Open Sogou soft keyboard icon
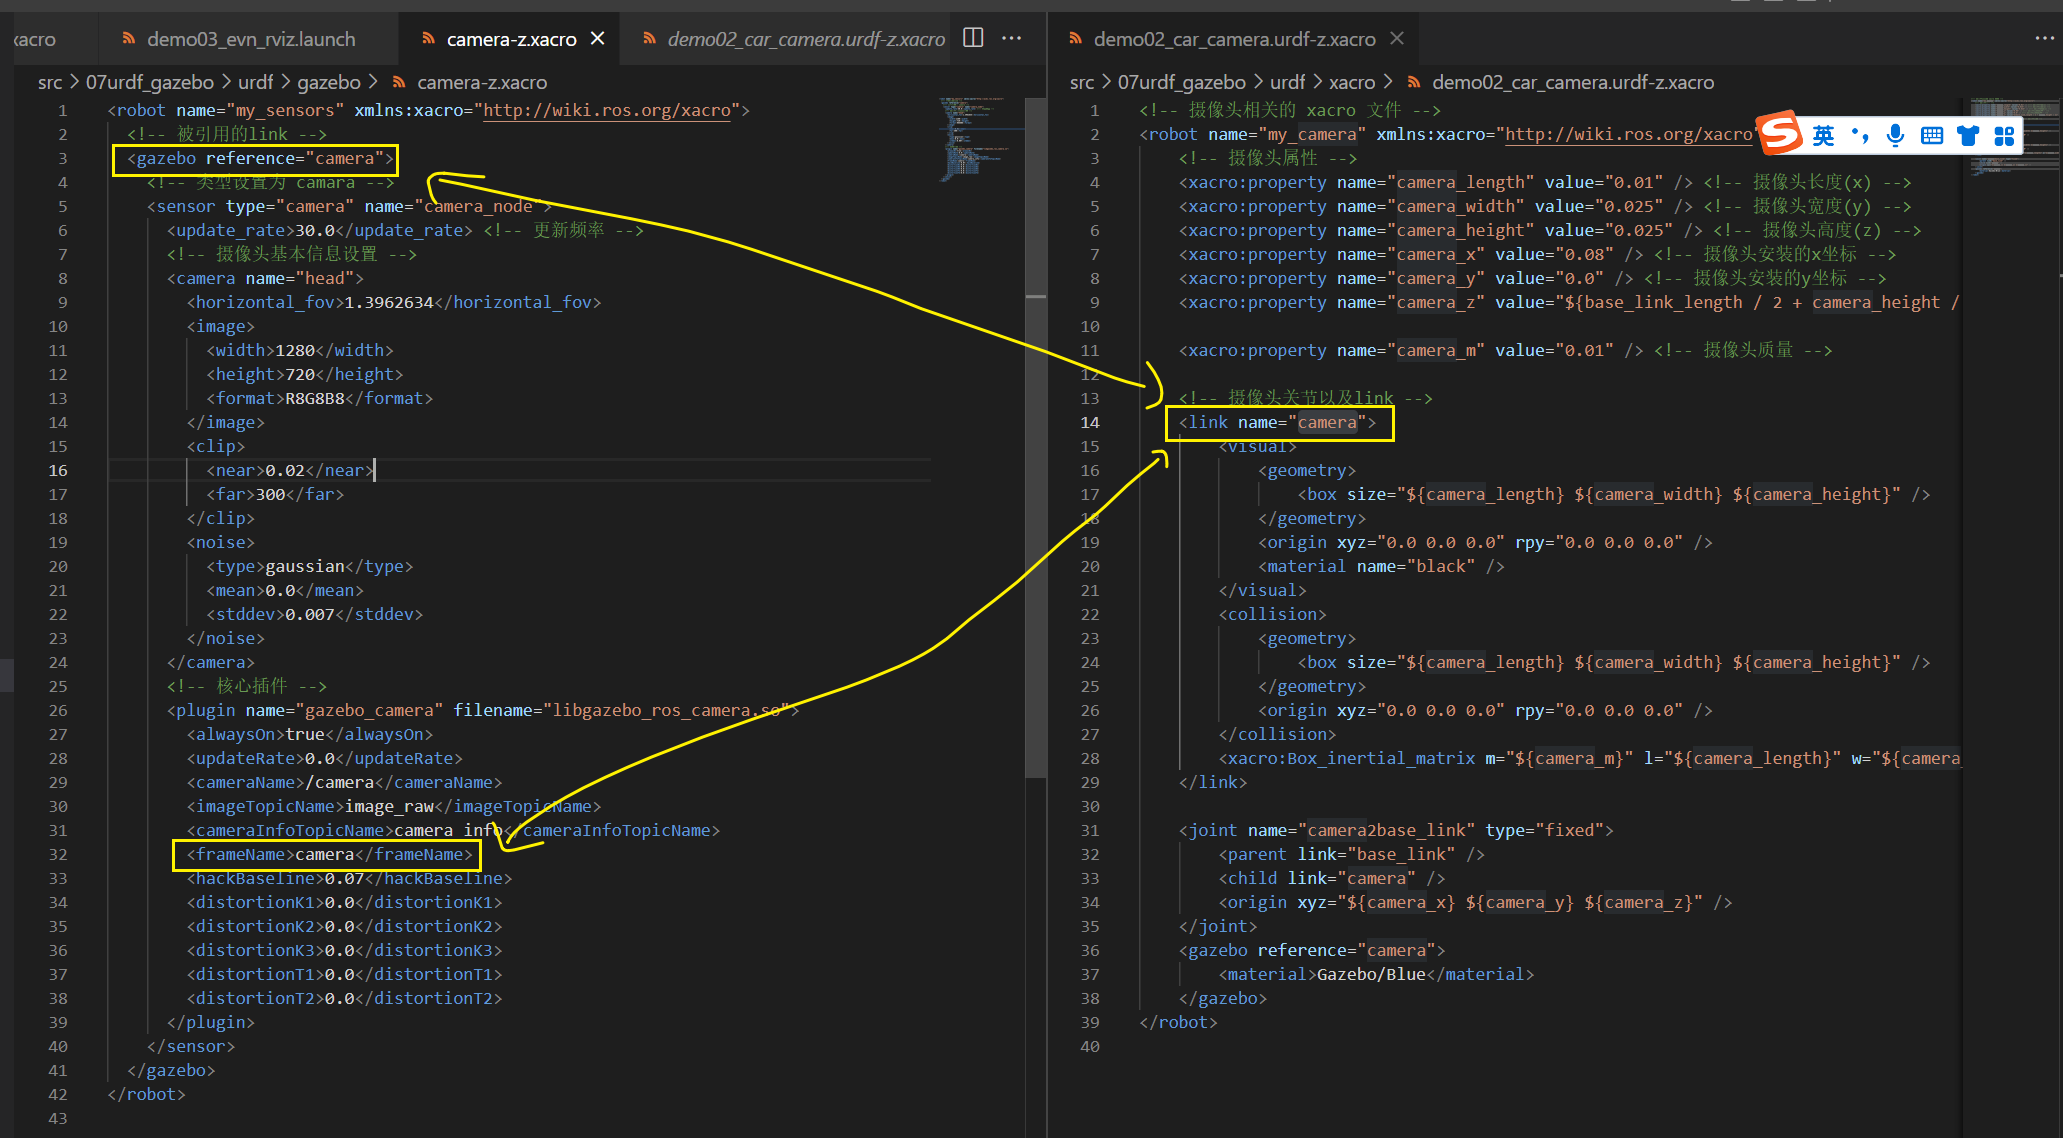This screenshot has height=1138, width=2063. (x=1932, y=136)
